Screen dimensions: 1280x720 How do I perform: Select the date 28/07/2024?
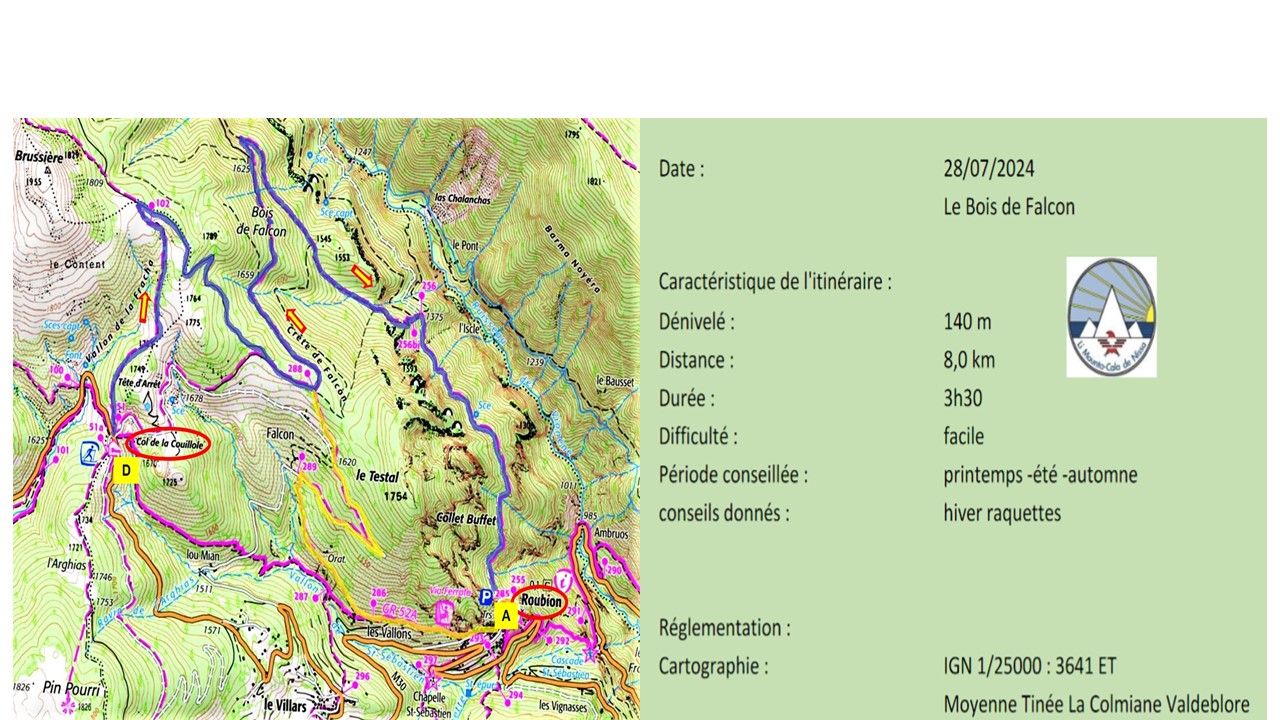988,169
